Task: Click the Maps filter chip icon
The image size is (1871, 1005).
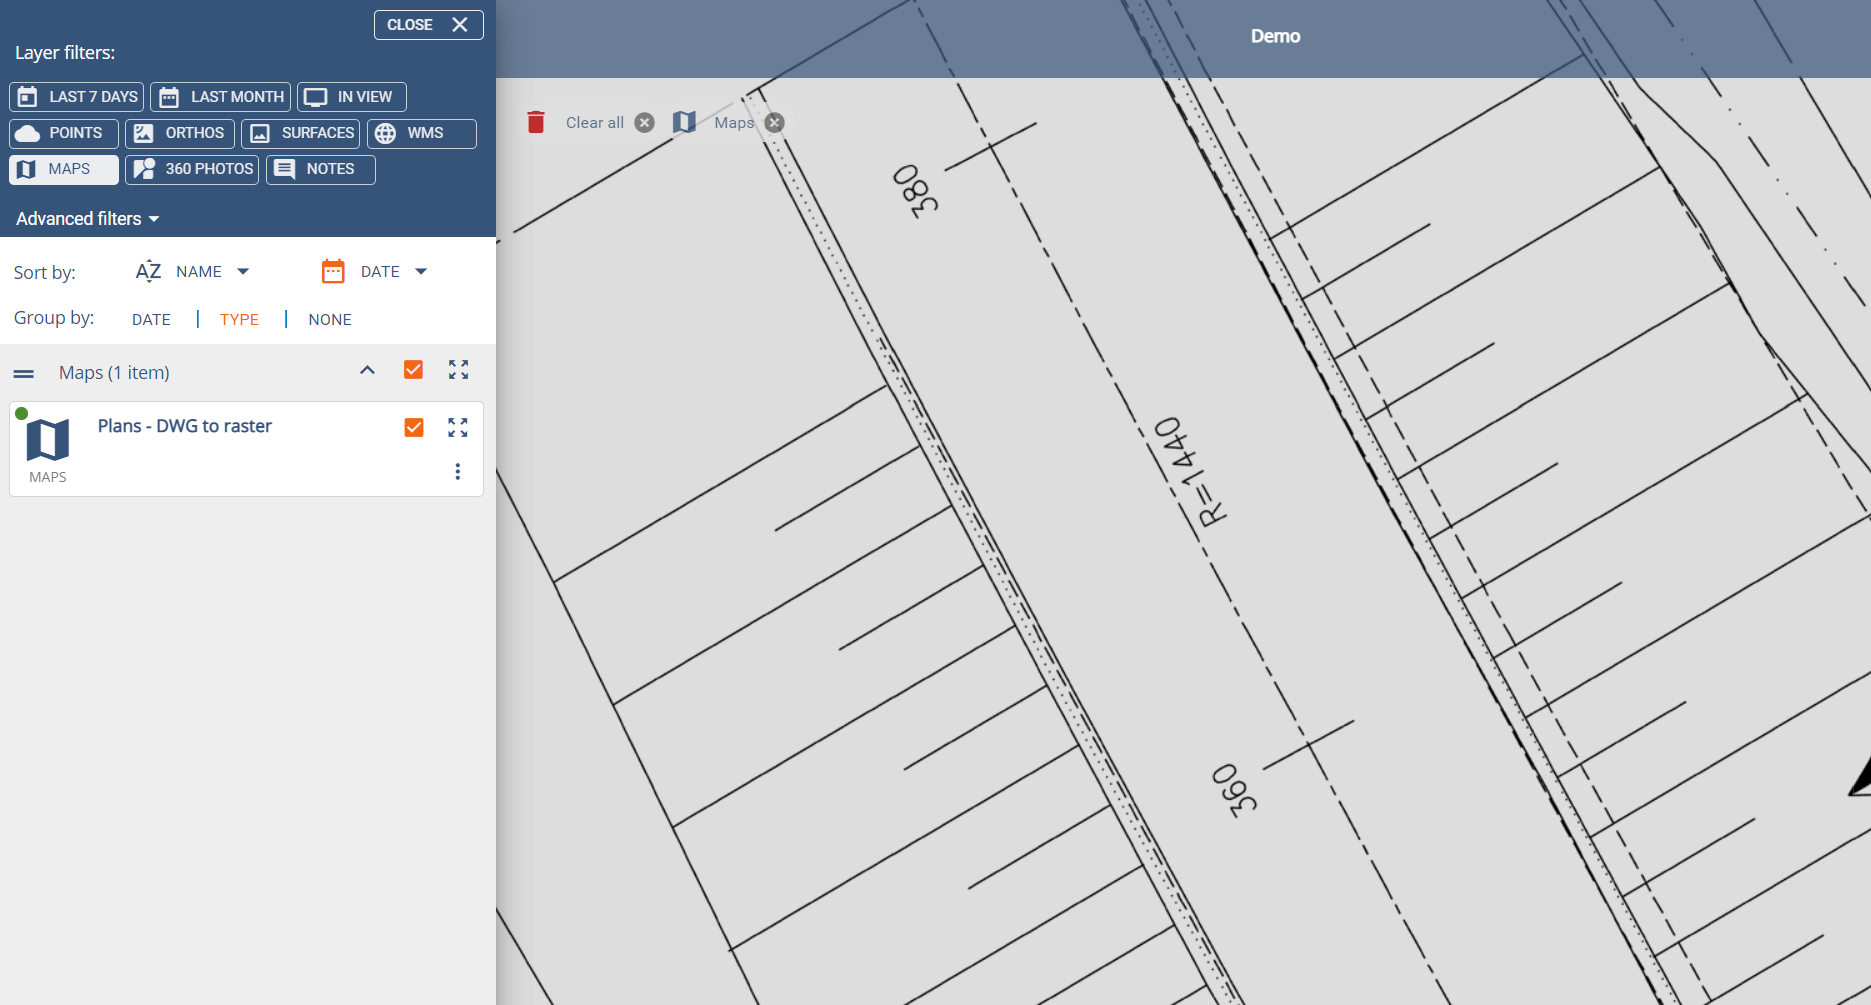Action: pos(684,122)
